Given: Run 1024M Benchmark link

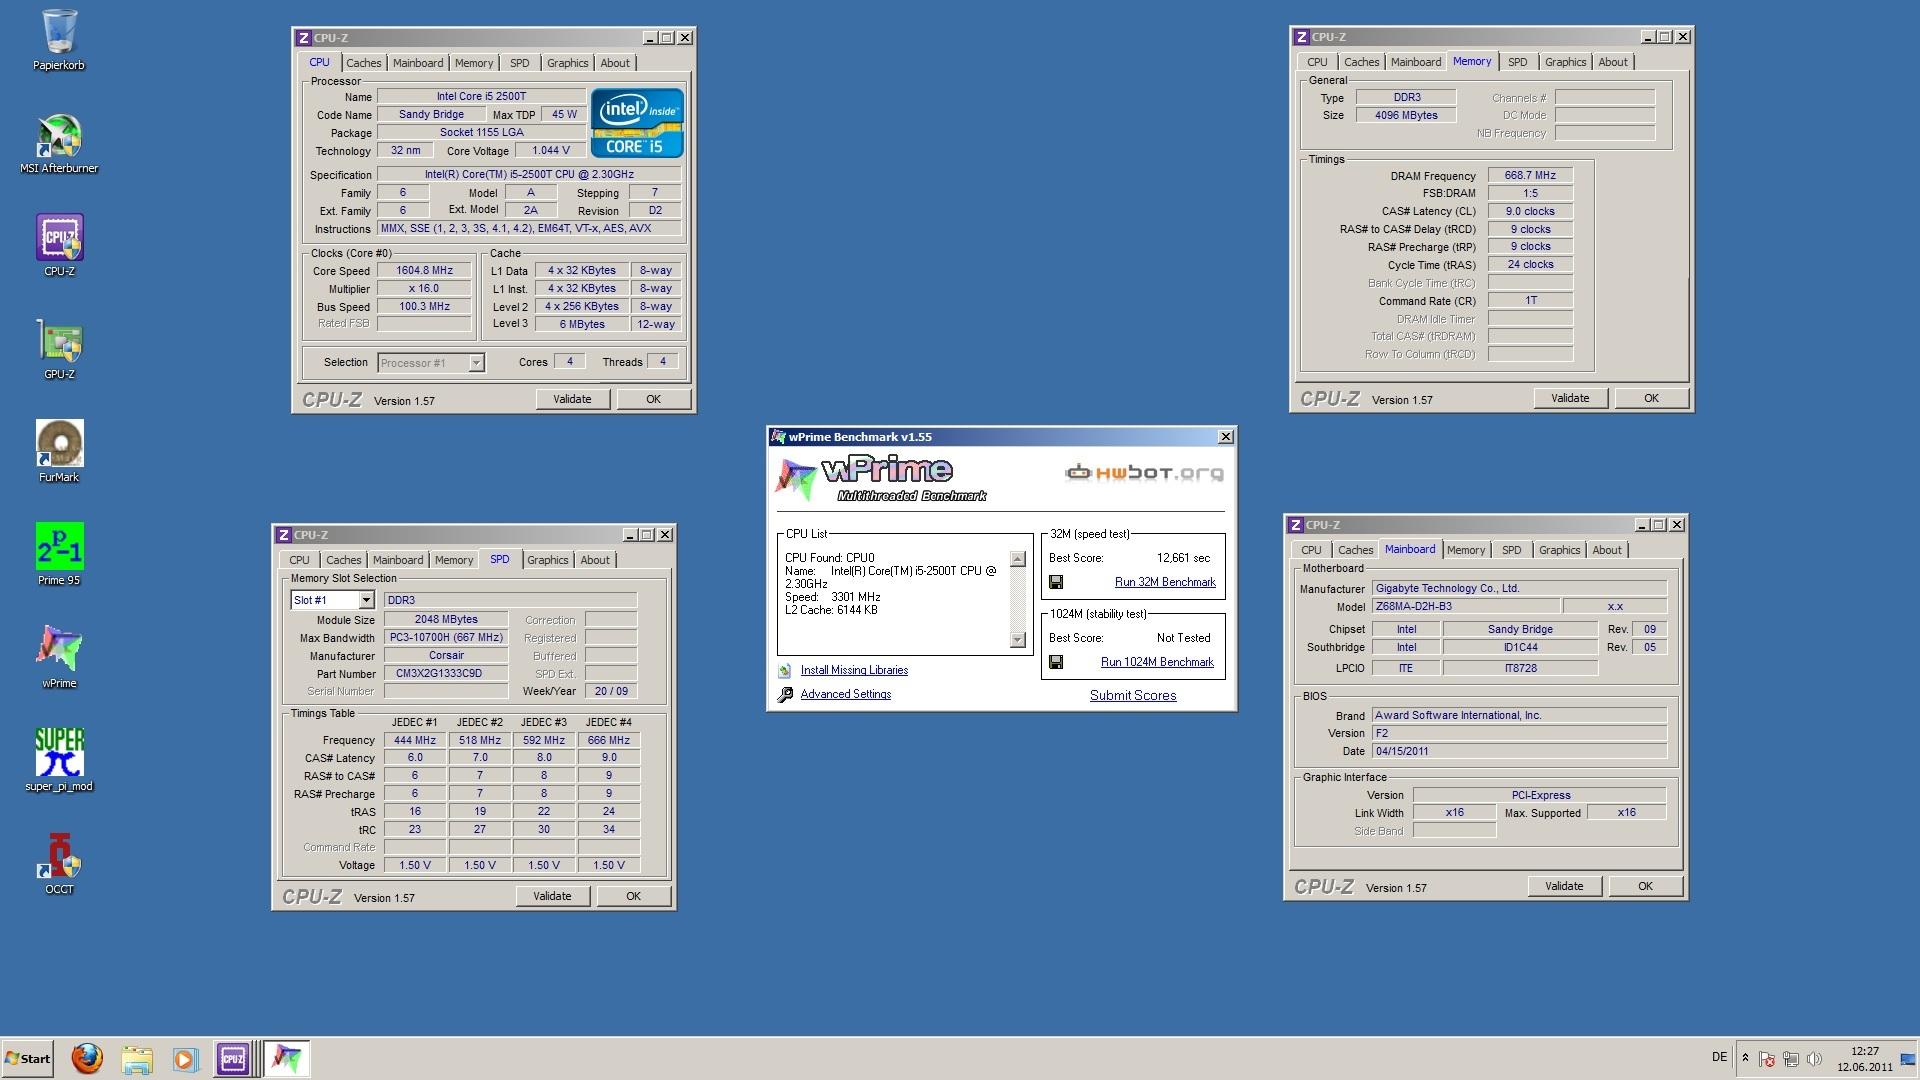Looking at the screenshot, I should [1157, 662].
